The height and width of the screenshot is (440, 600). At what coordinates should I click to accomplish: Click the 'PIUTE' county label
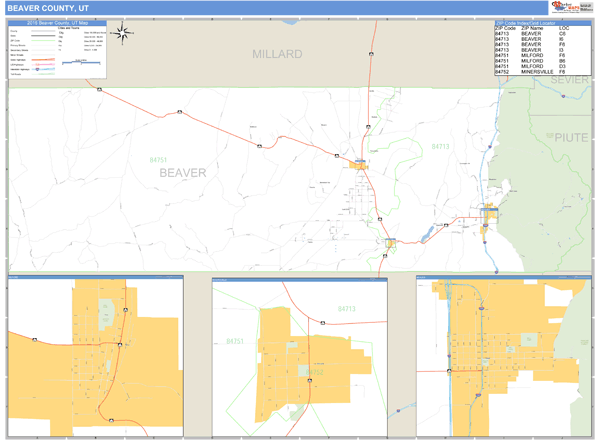(571, 137)
